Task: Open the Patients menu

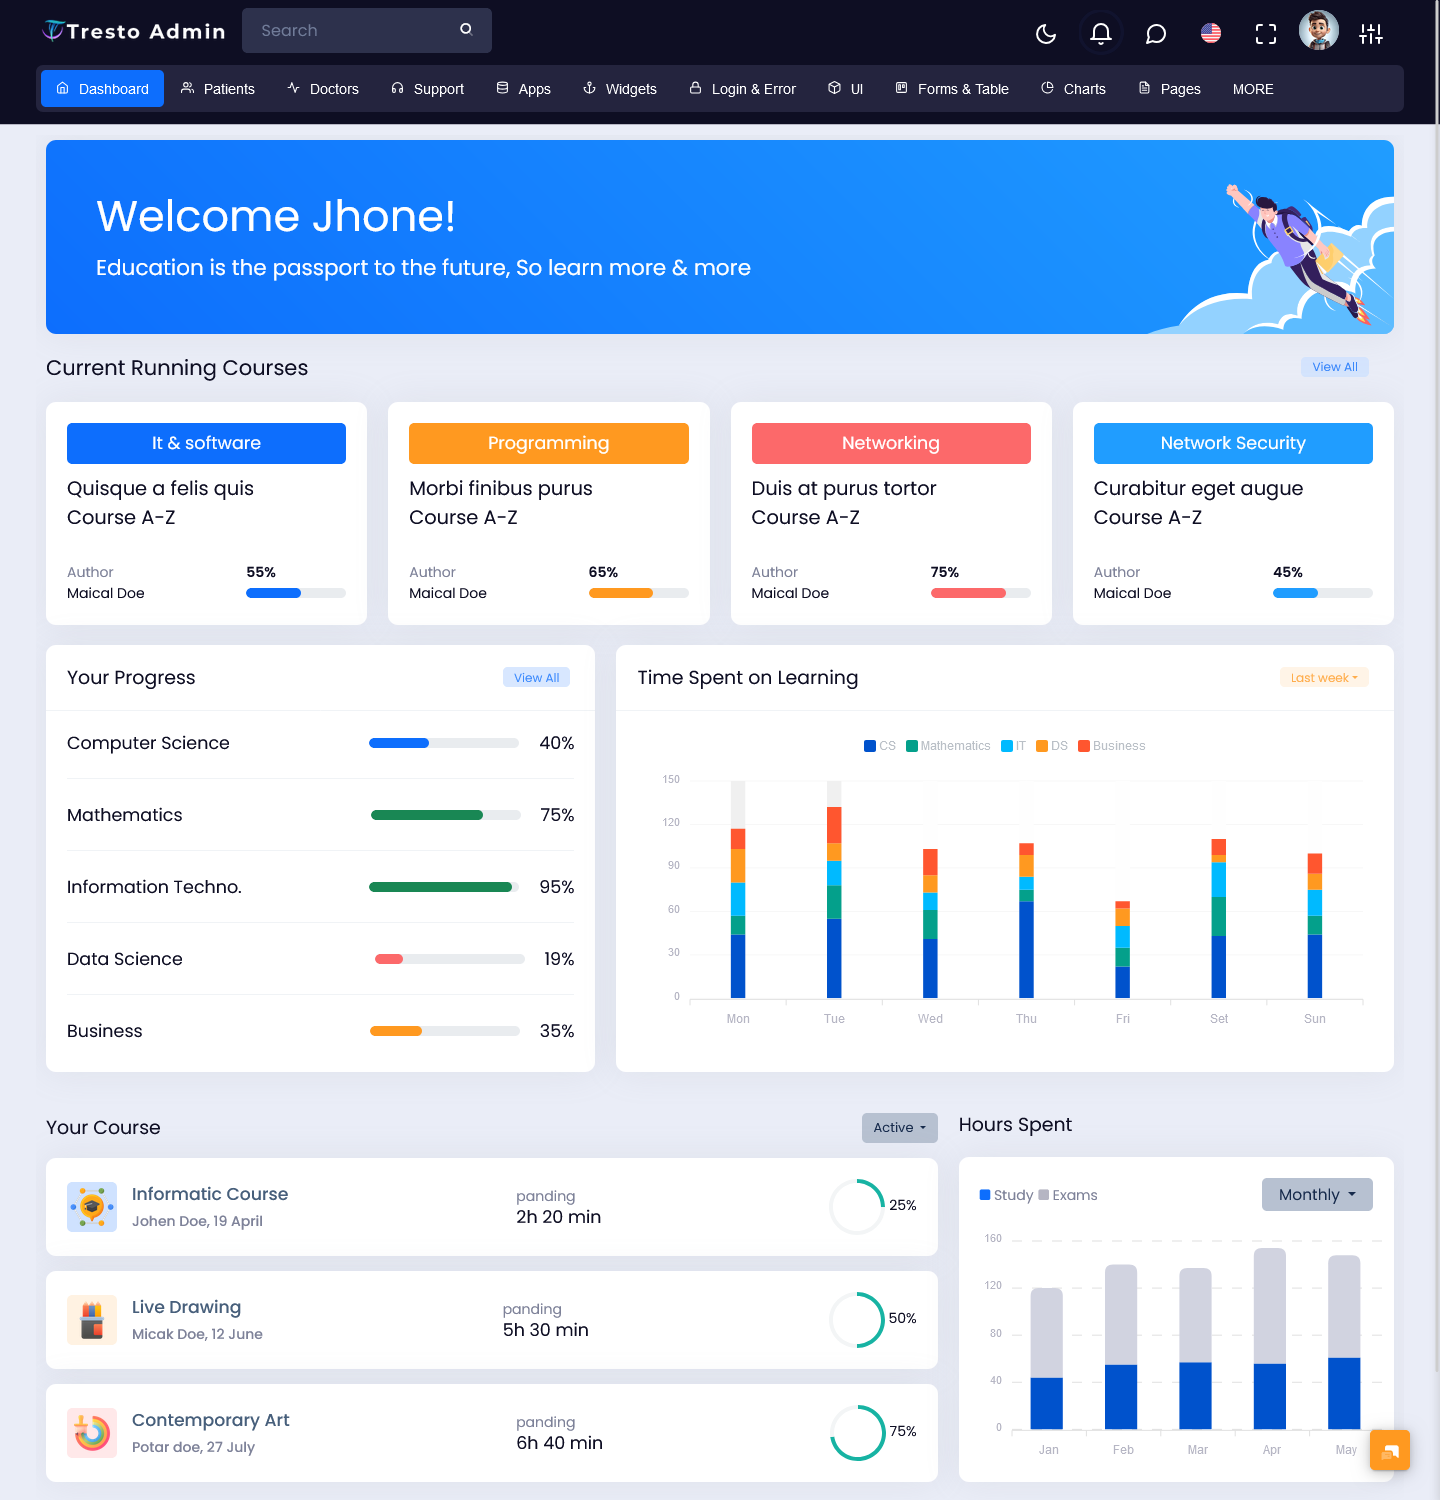Action: click(x=218, y=89)
